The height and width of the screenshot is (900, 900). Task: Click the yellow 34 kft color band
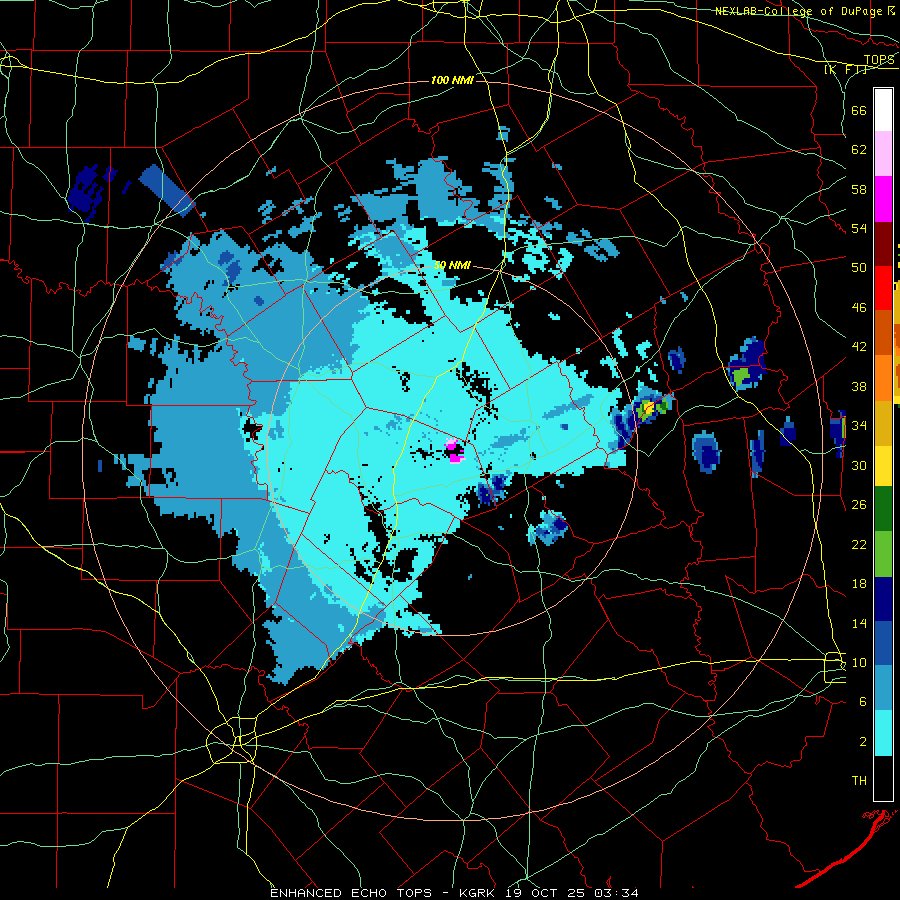883,465
